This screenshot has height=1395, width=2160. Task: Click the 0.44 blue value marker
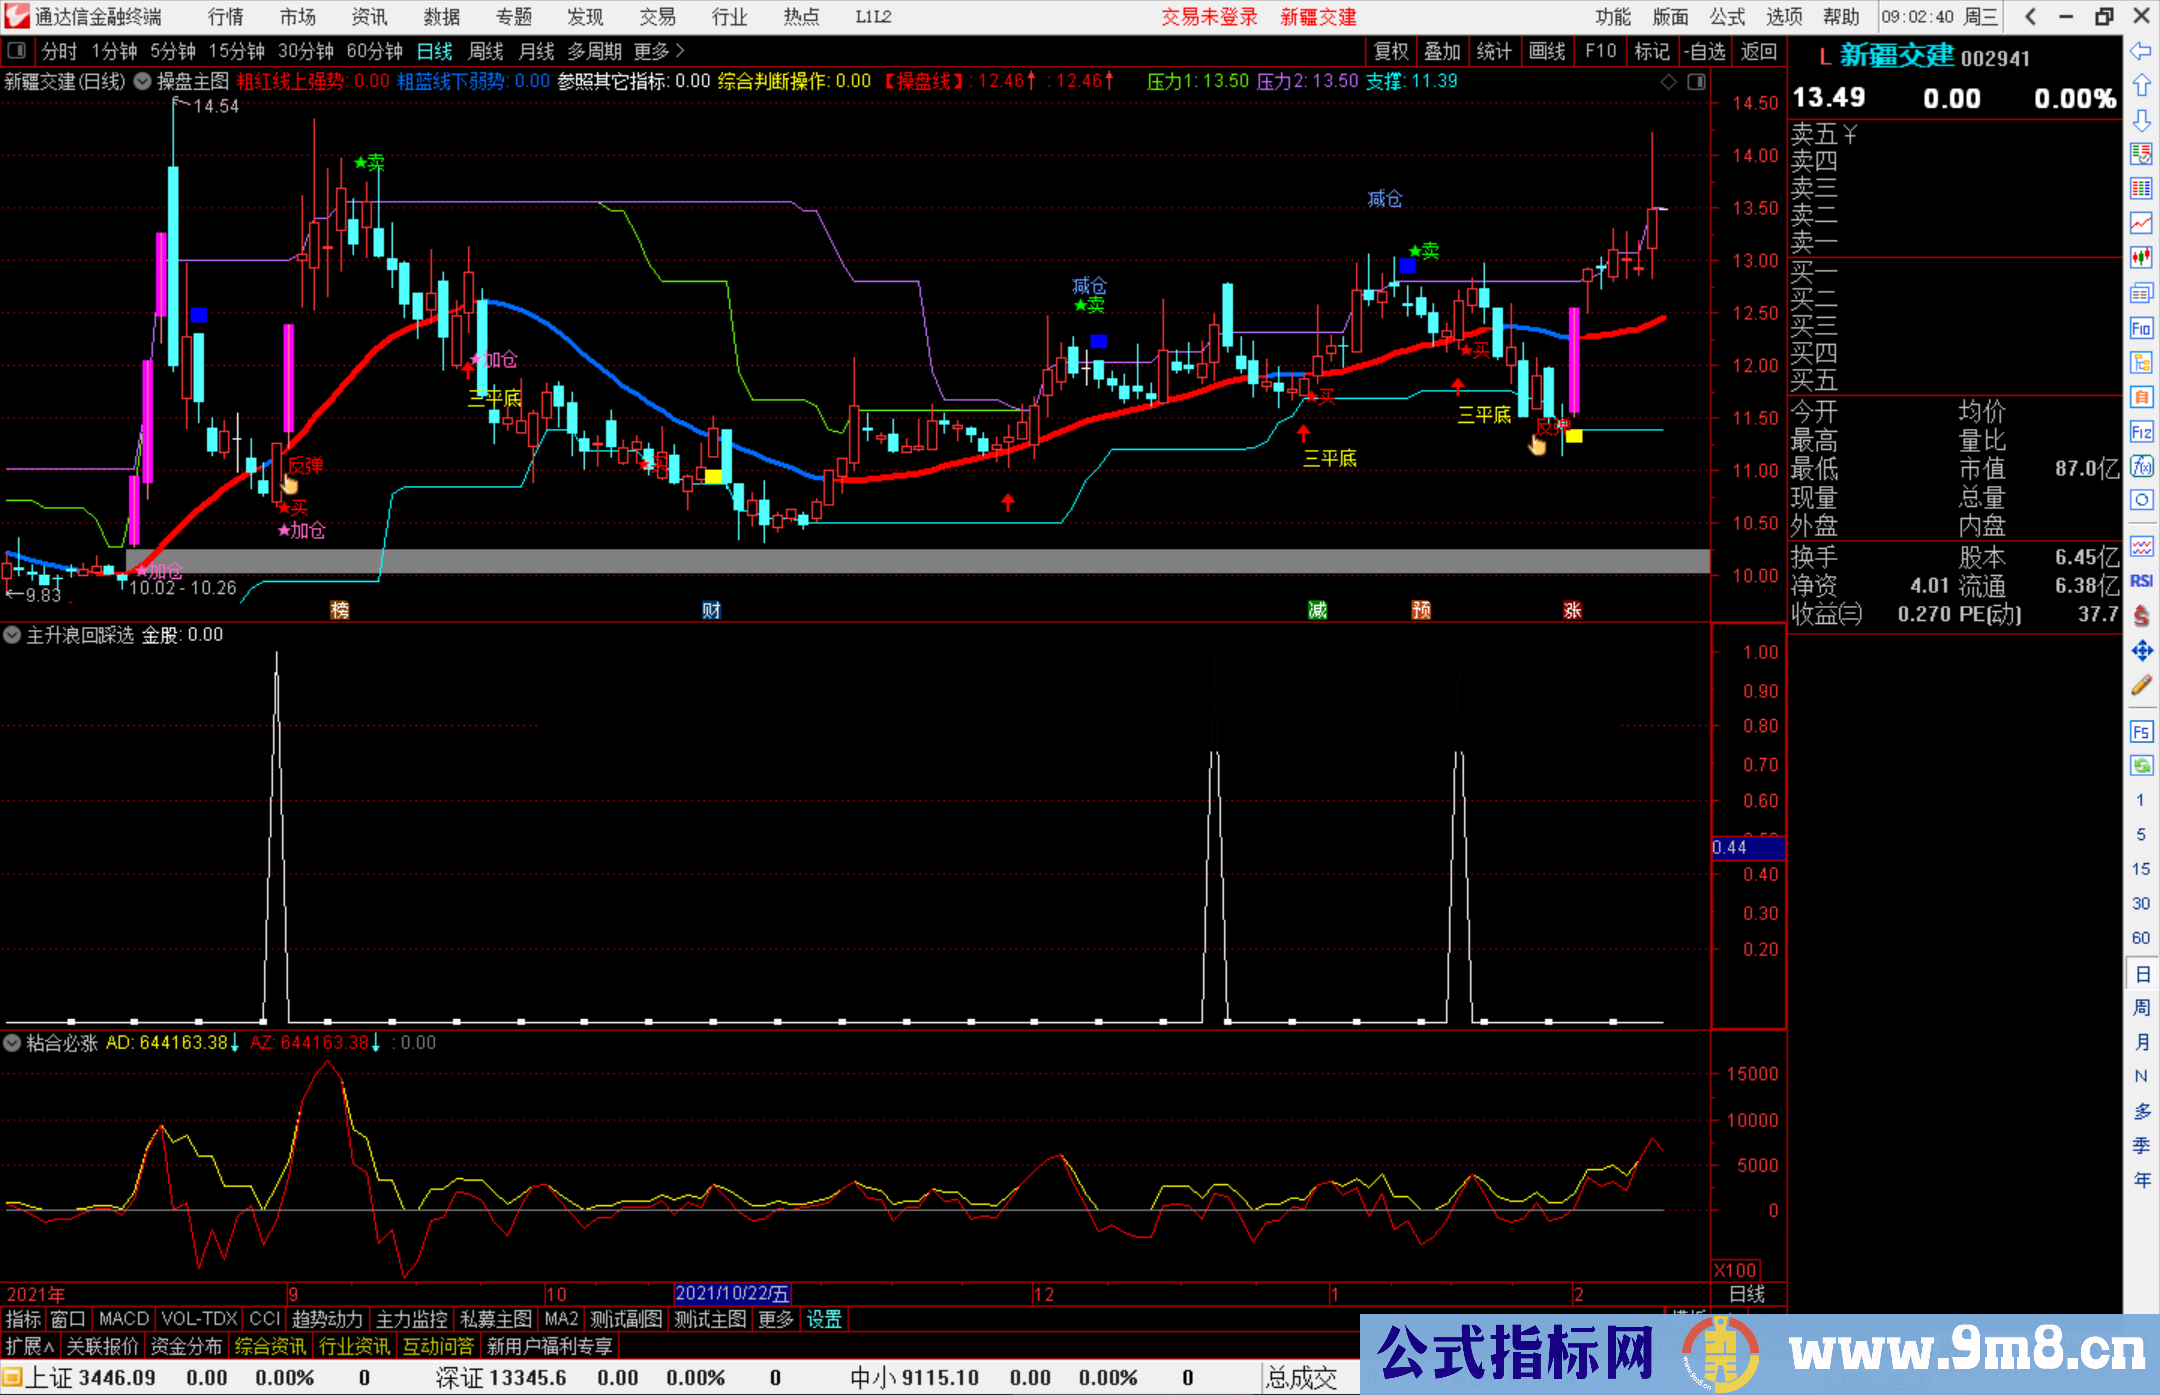tap(1746, 848)
